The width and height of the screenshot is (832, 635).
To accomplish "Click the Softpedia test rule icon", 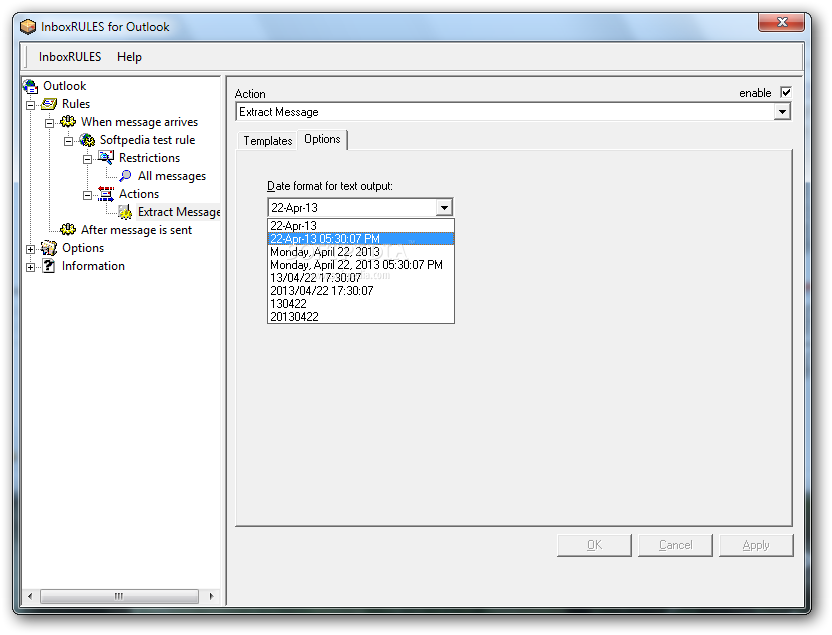I will coord(87,140).
